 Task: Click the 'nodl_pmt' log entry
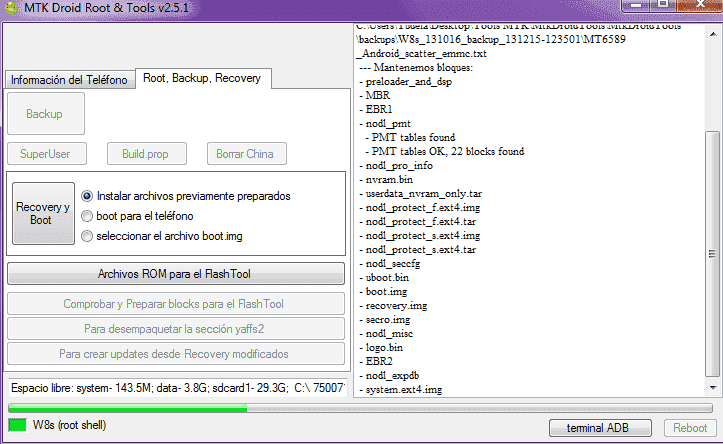click(388, 124)
